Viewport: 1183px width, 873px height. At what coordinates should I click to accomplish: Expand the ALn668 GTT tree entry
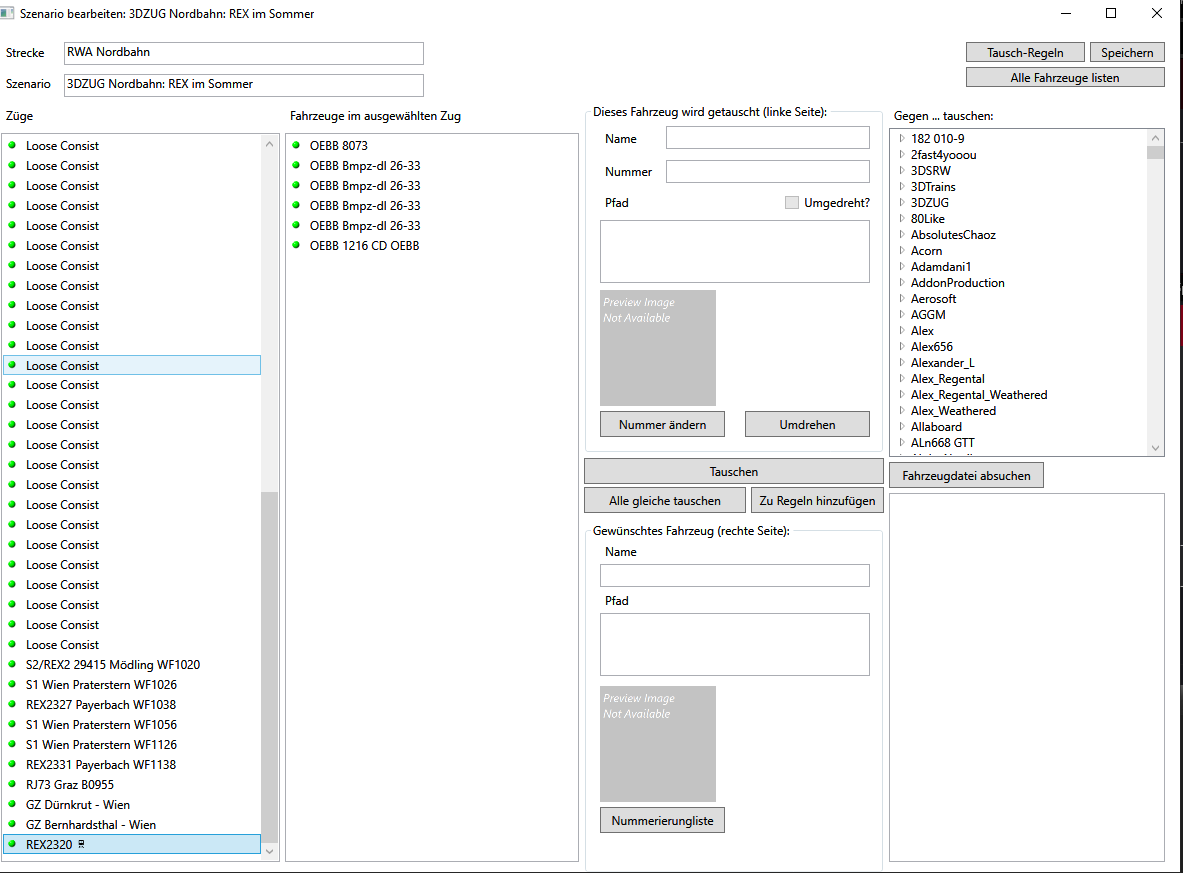[901, 443]
